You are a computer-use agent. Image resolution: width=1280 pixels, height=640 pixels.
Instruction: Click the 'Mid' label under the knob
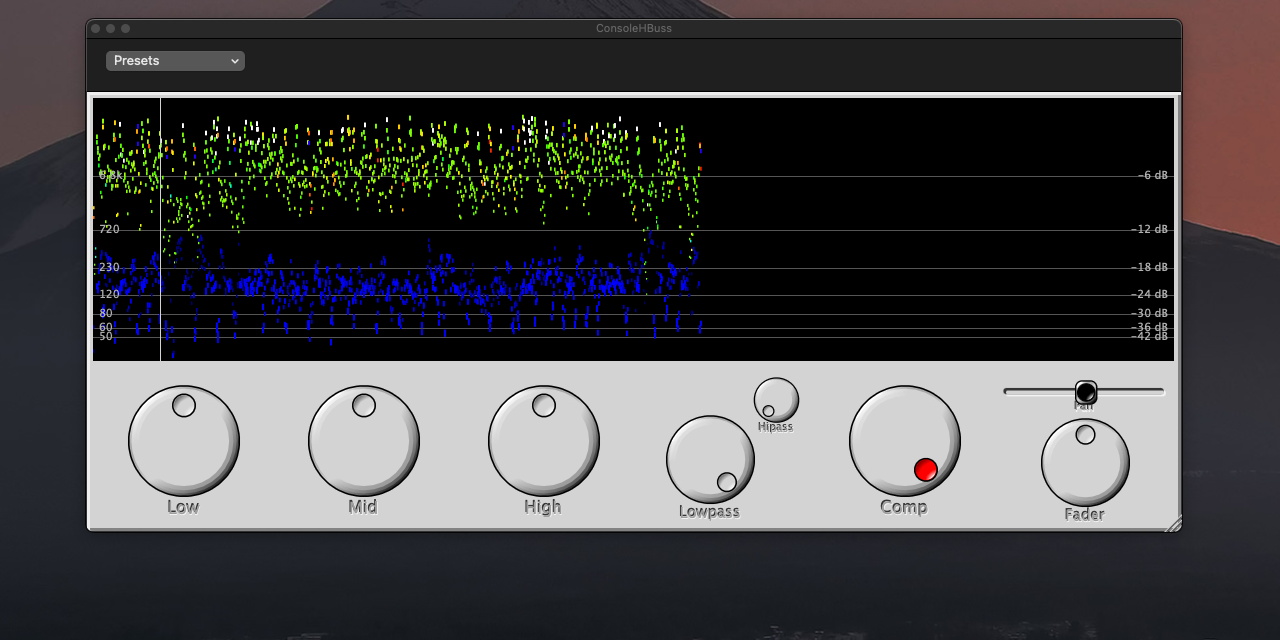(x=363, y=507)
